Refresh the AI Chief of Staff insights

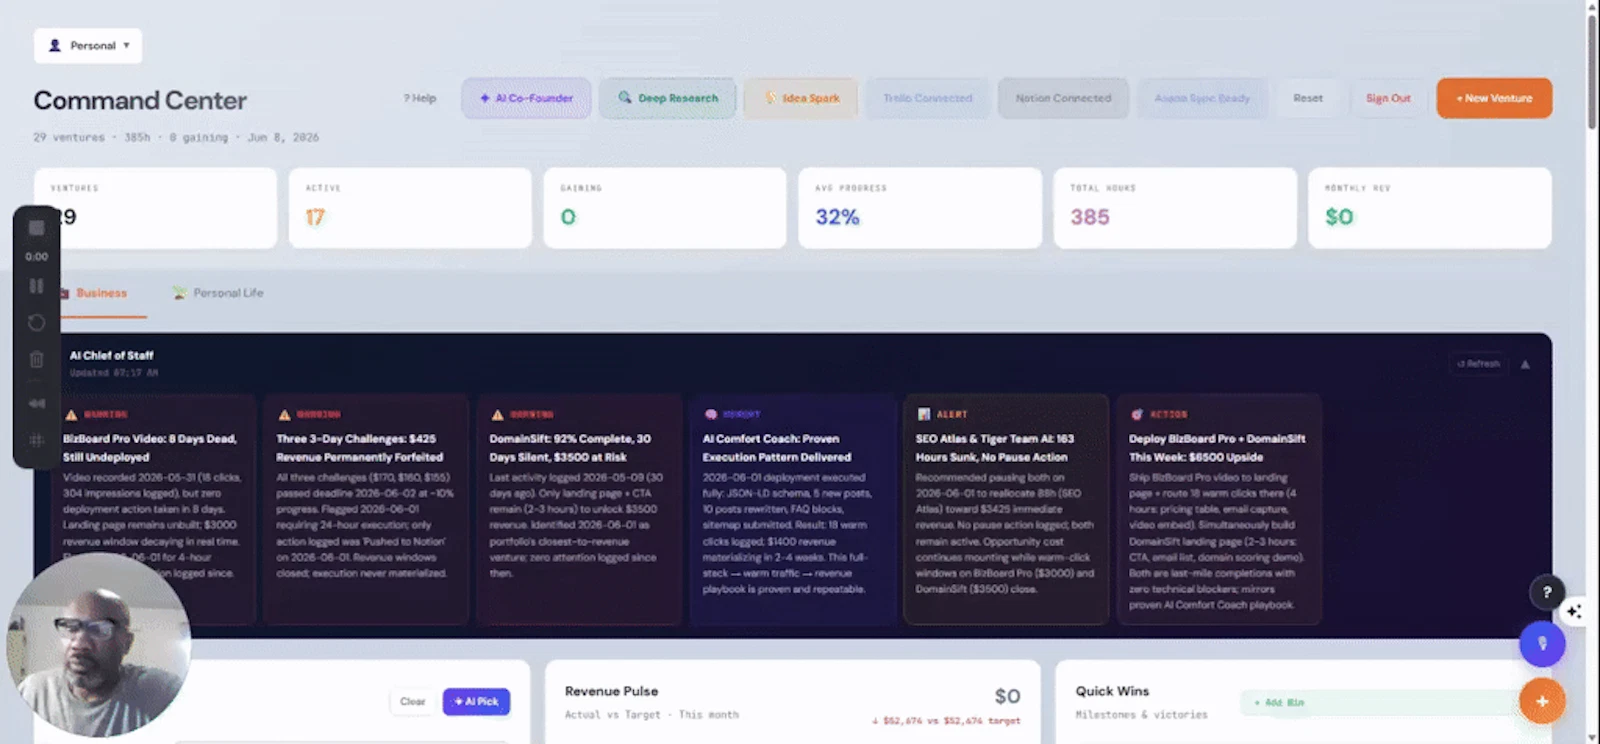(x=1478, y=364)
